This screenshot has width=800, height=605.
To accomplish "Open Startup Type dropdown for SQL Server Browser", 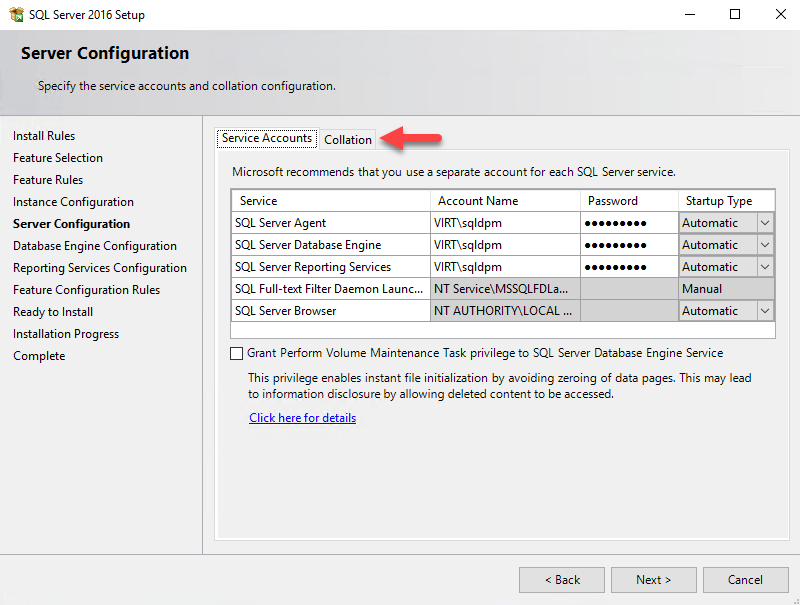I will (x=765, y=311).
